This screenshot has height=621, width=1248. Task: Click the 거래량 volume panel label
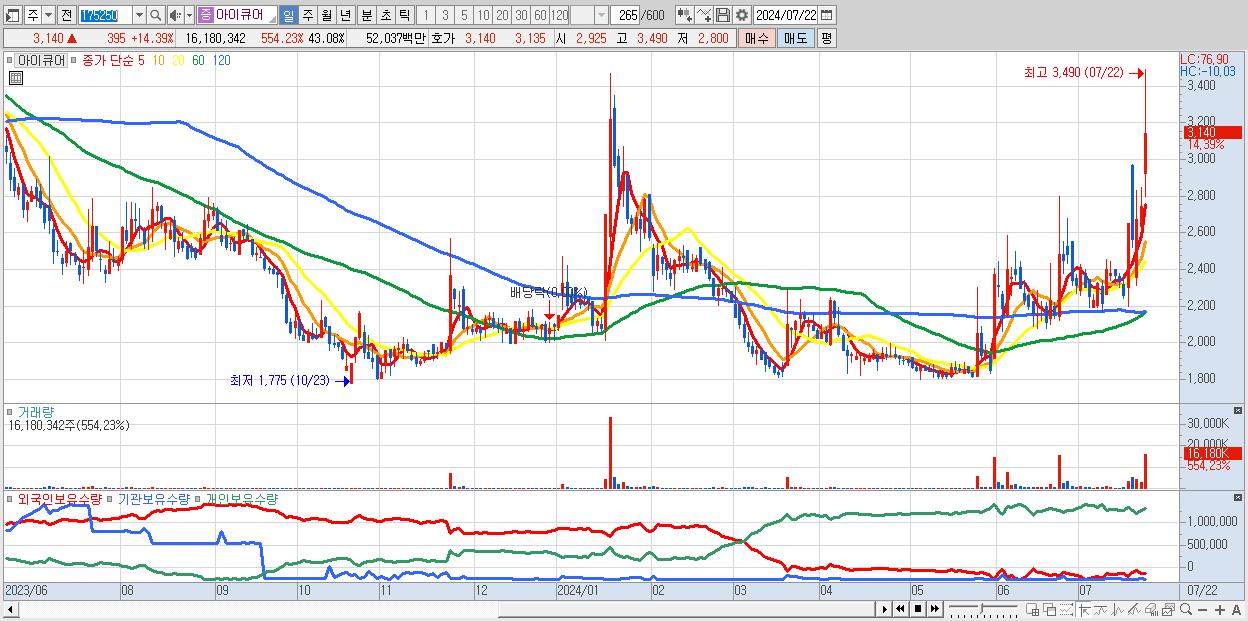click(x=38, y=411)
